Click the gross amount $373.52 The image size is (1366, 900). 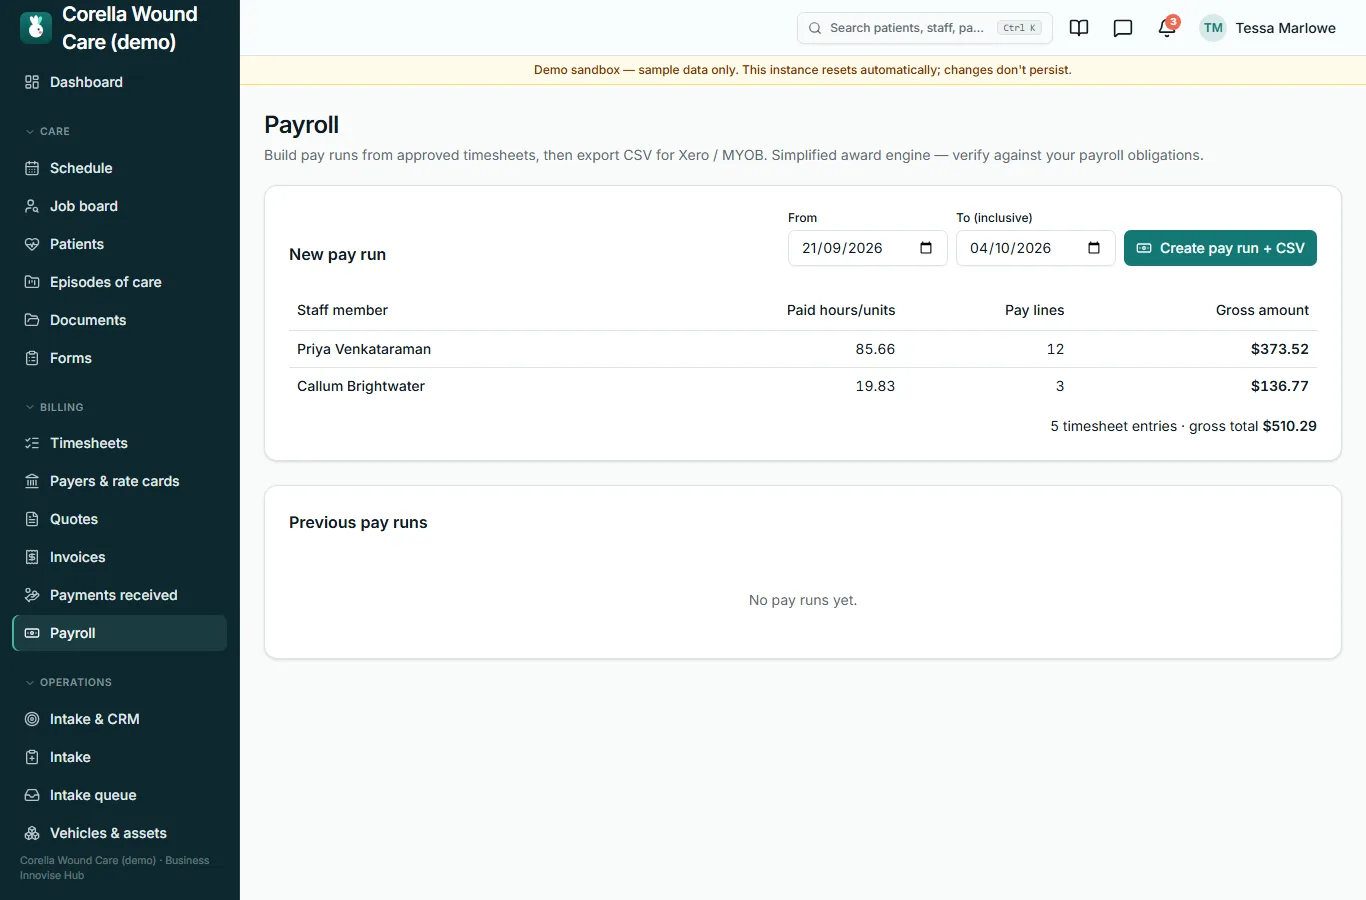[x=1280, y=349]
